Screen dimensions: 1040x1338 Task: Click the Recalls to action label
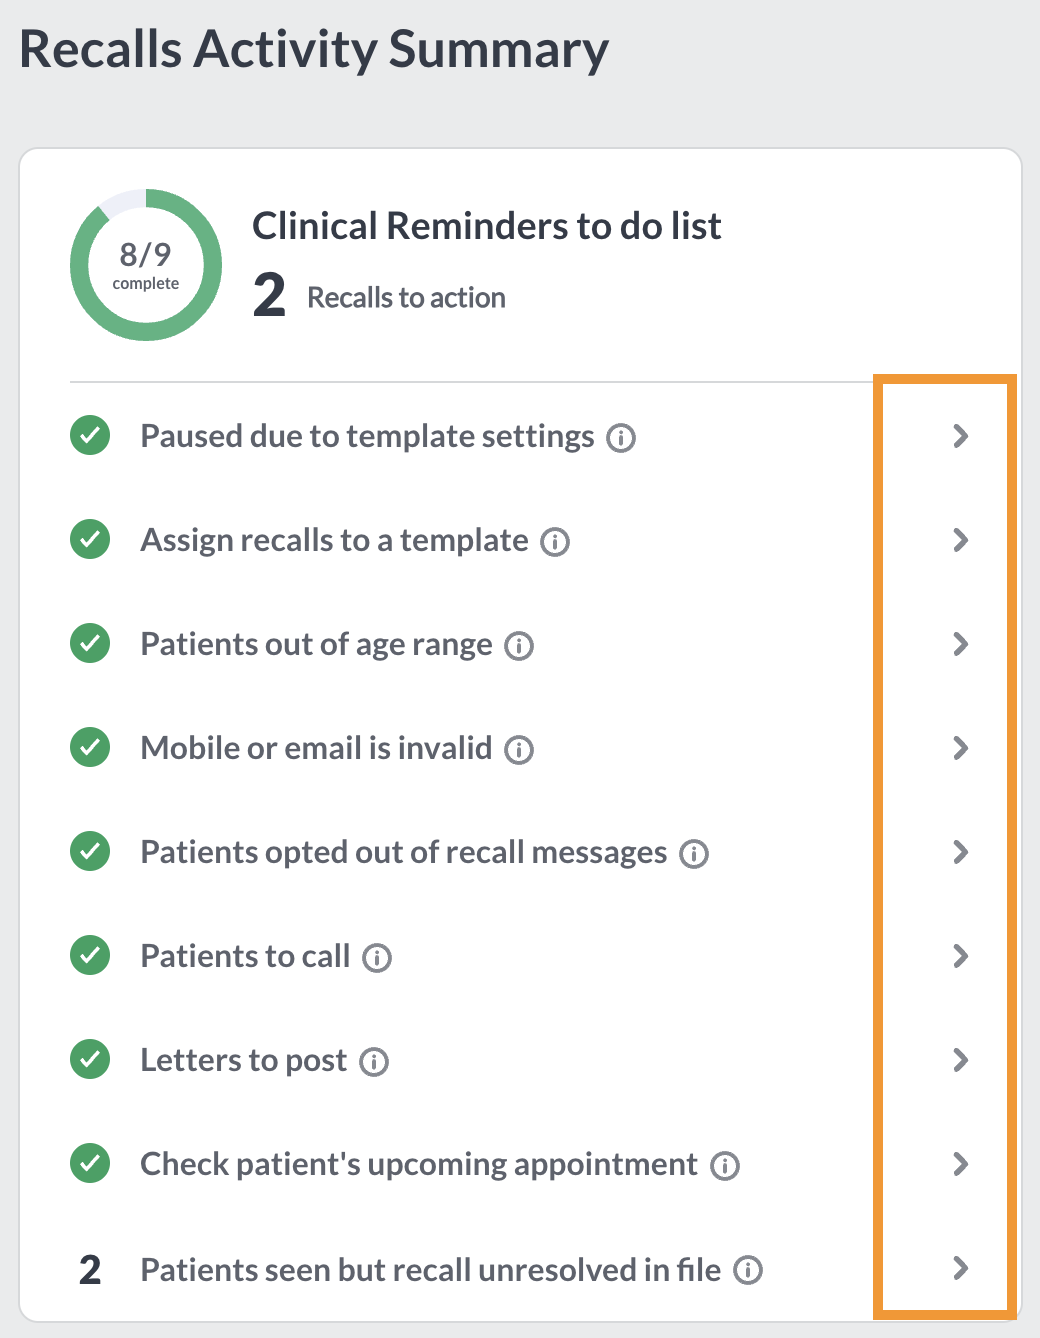click(x=406, y=298)
